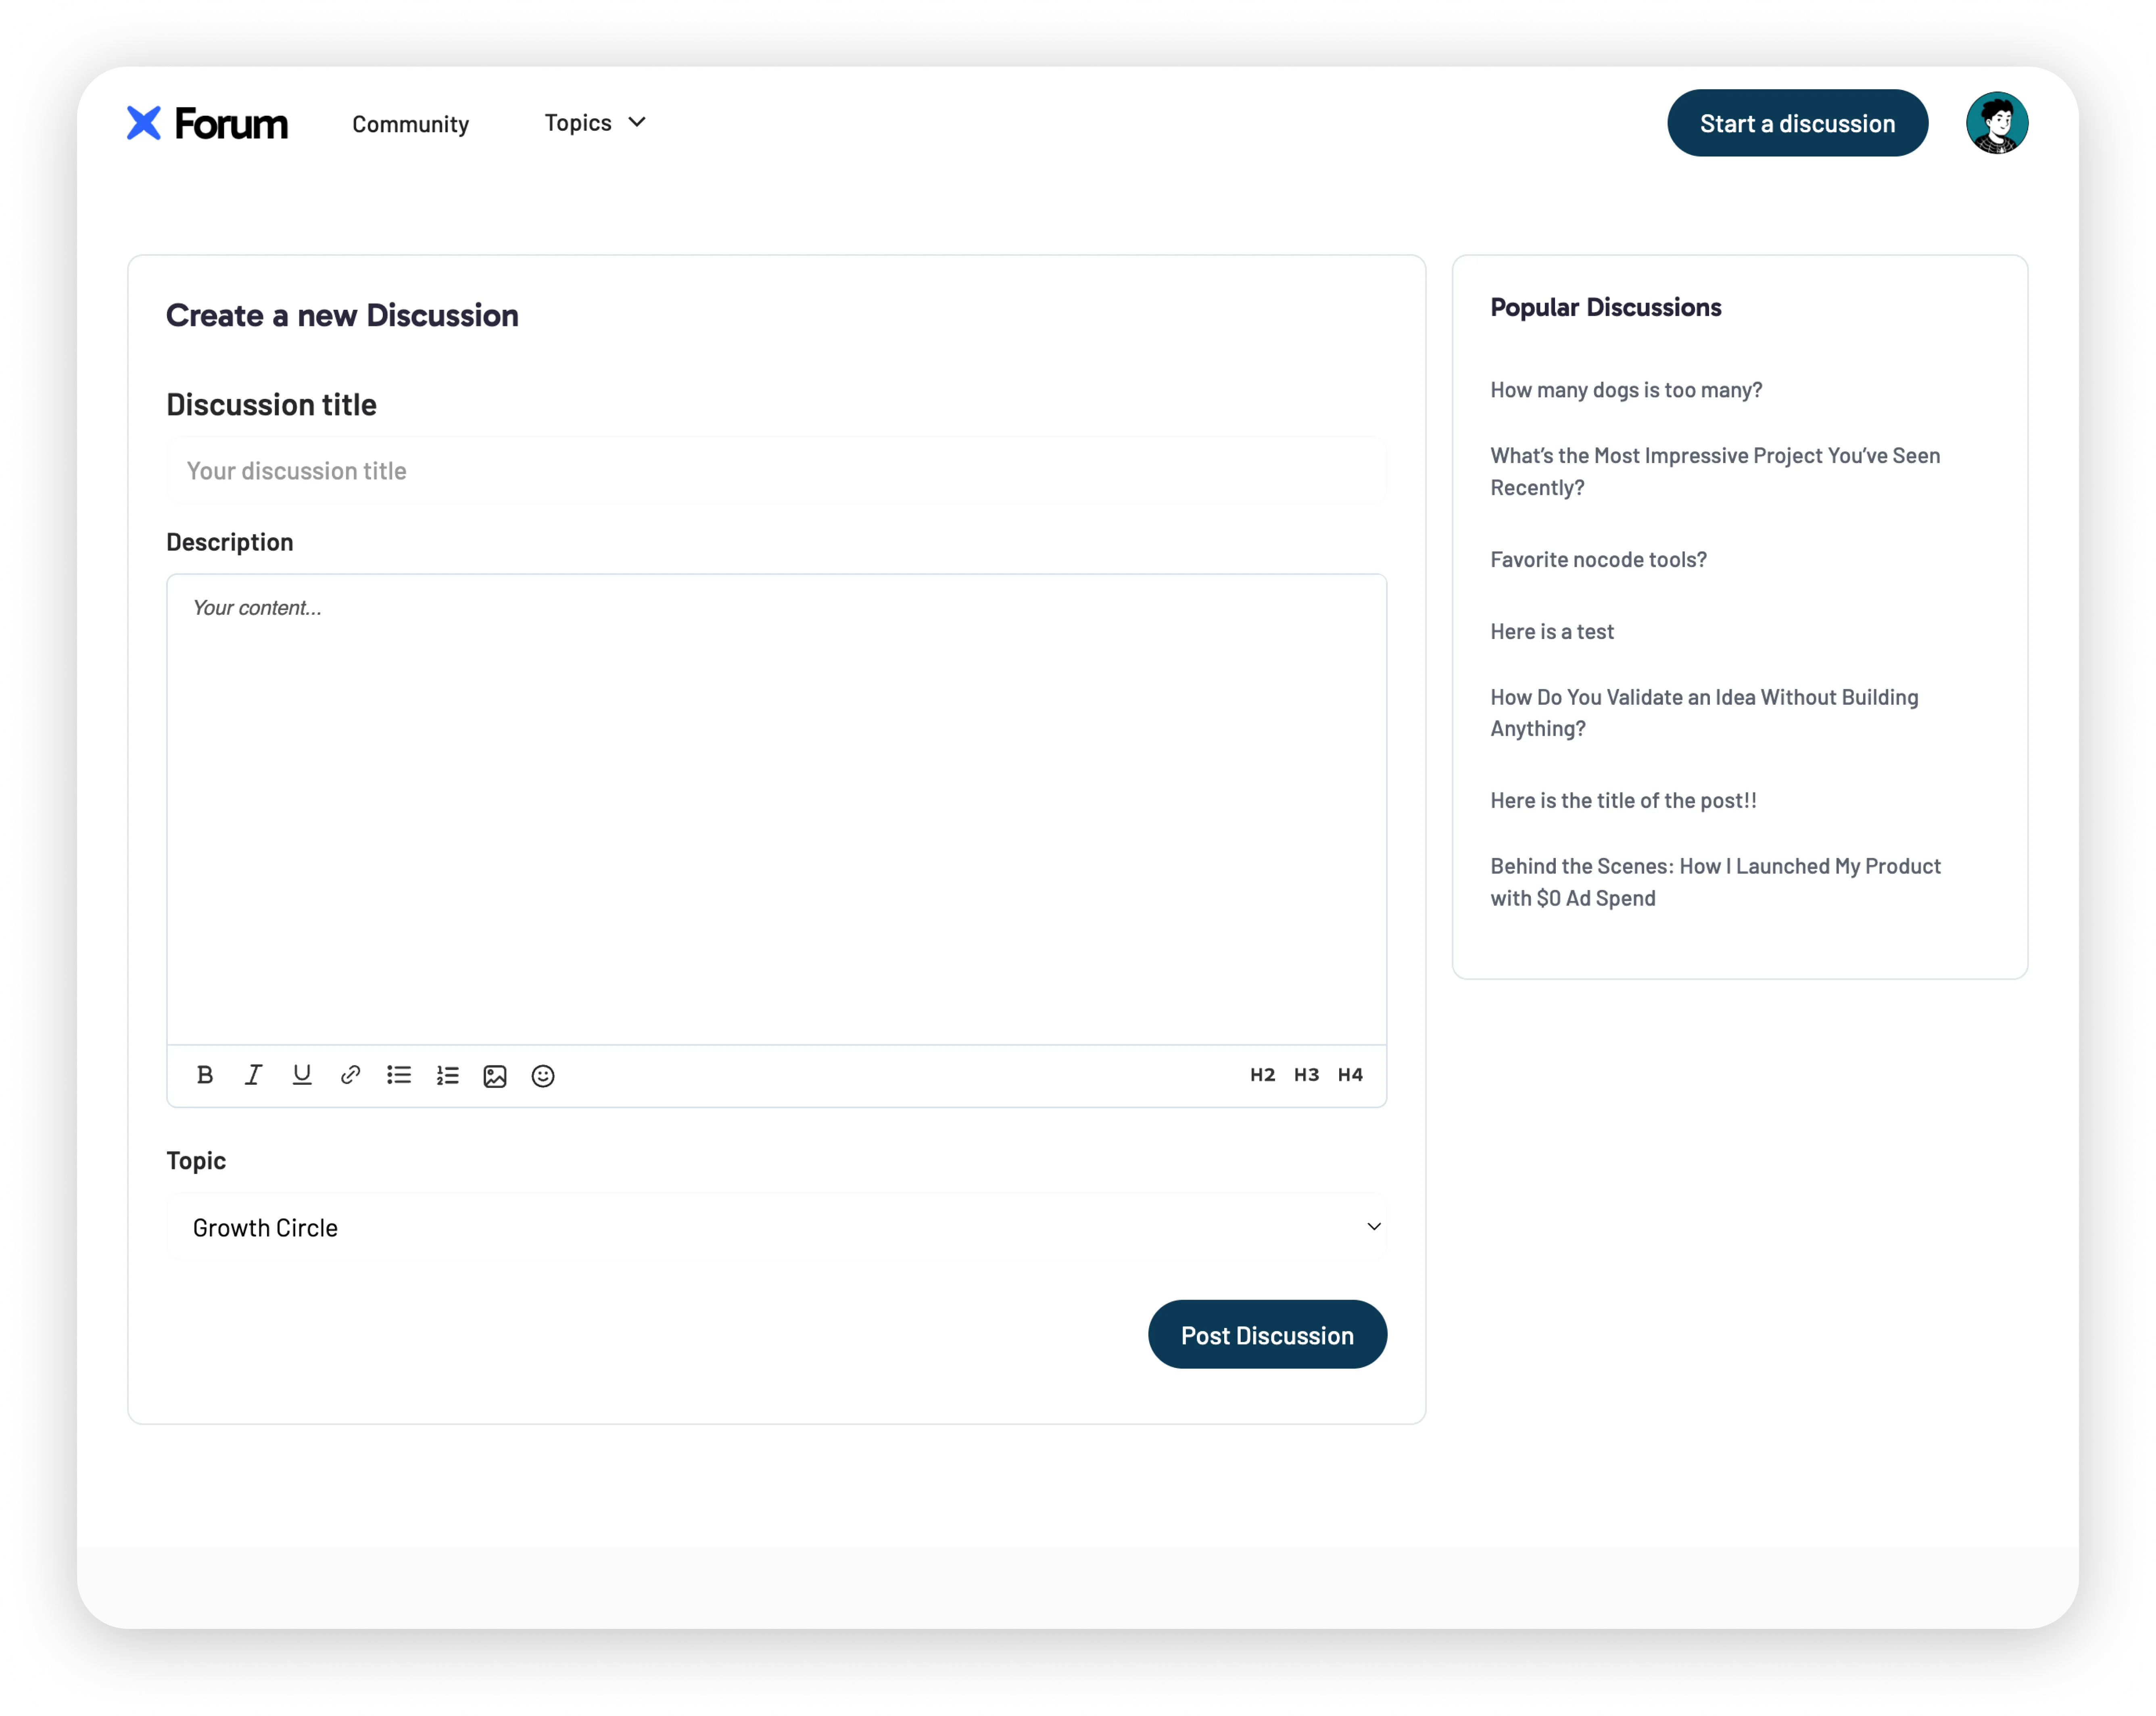Image resolution: width=2156 pixels, height=1716 pixels.
Task: Toggle bold formatting in editor
Action: [205, 1075]
